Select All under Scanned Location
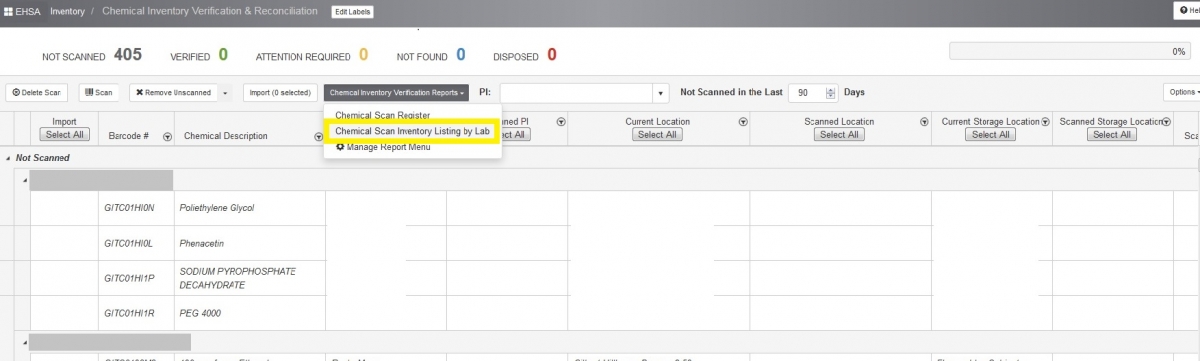 [x=839, y=135]
